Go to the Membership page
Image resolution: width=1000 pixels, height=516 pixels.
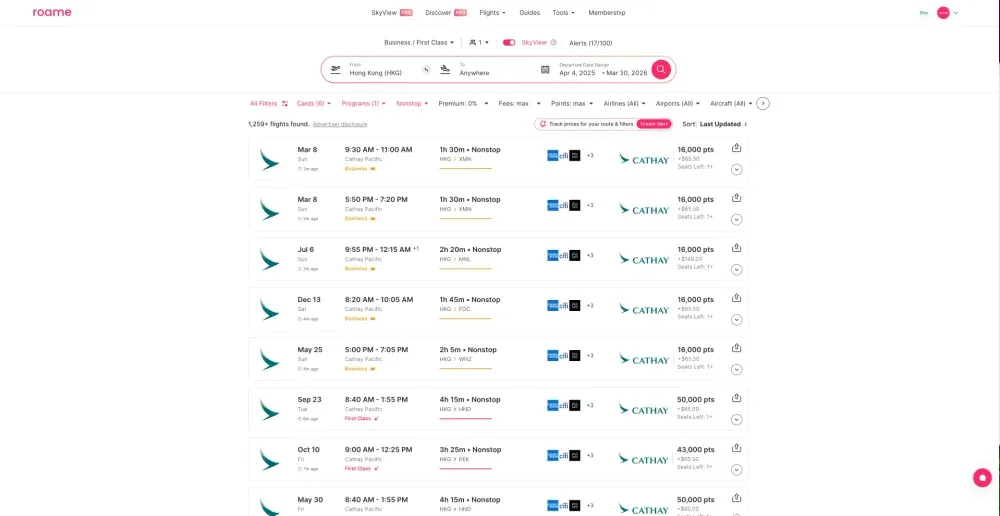tap(607, 13)
